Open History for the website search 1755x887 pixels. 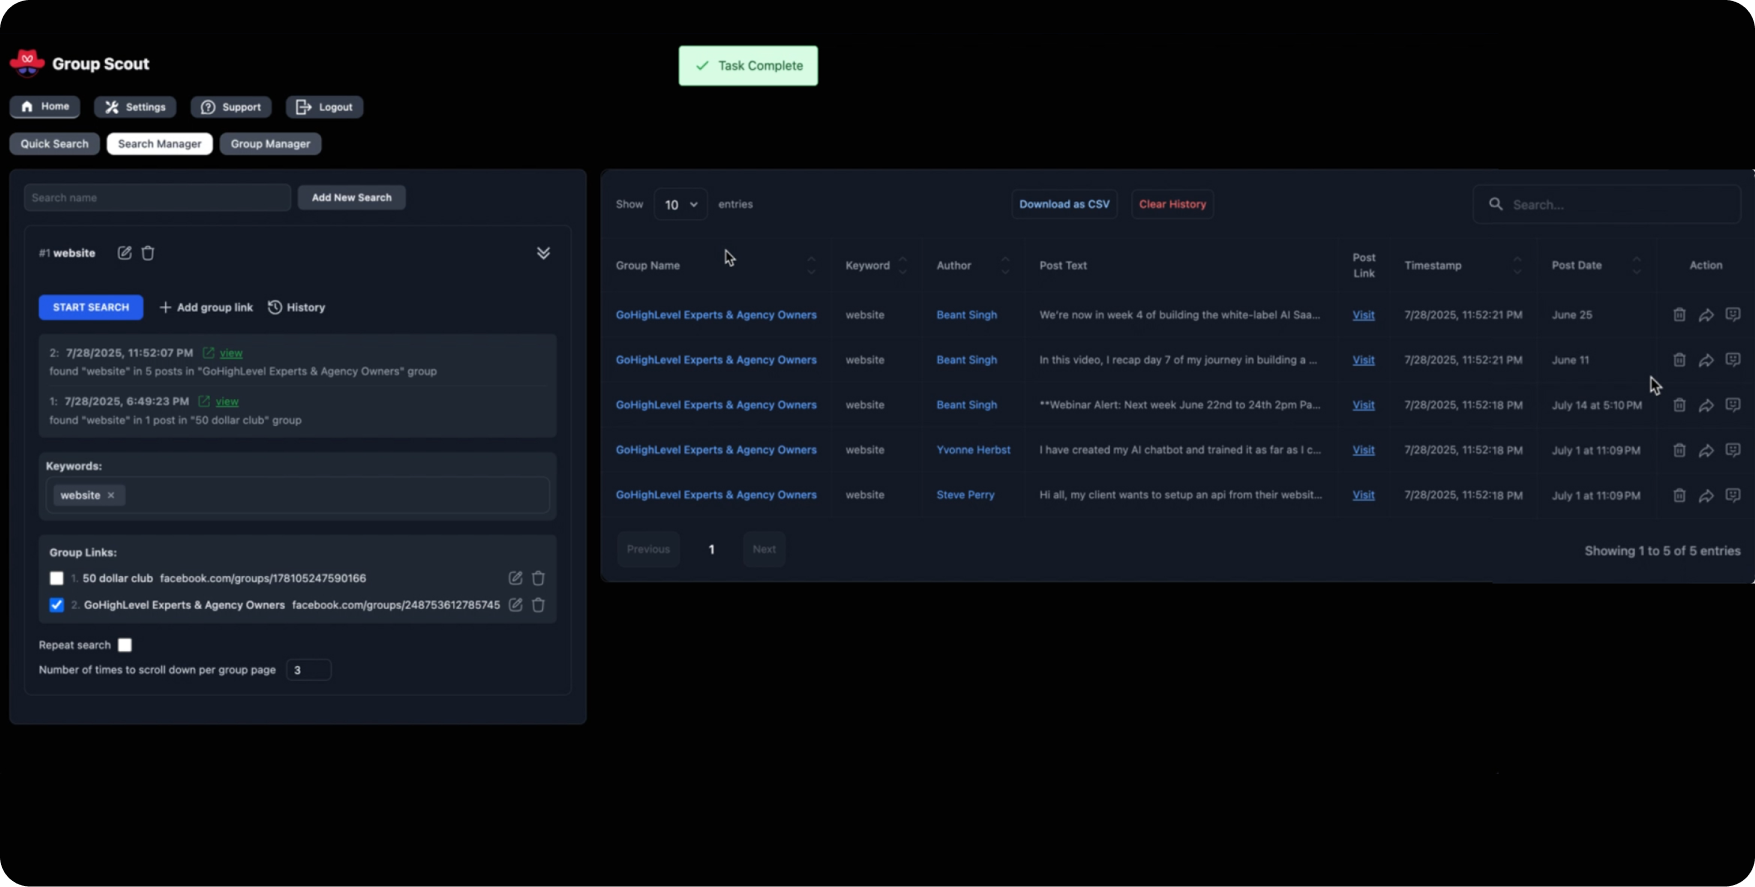[x=297, y=307]
